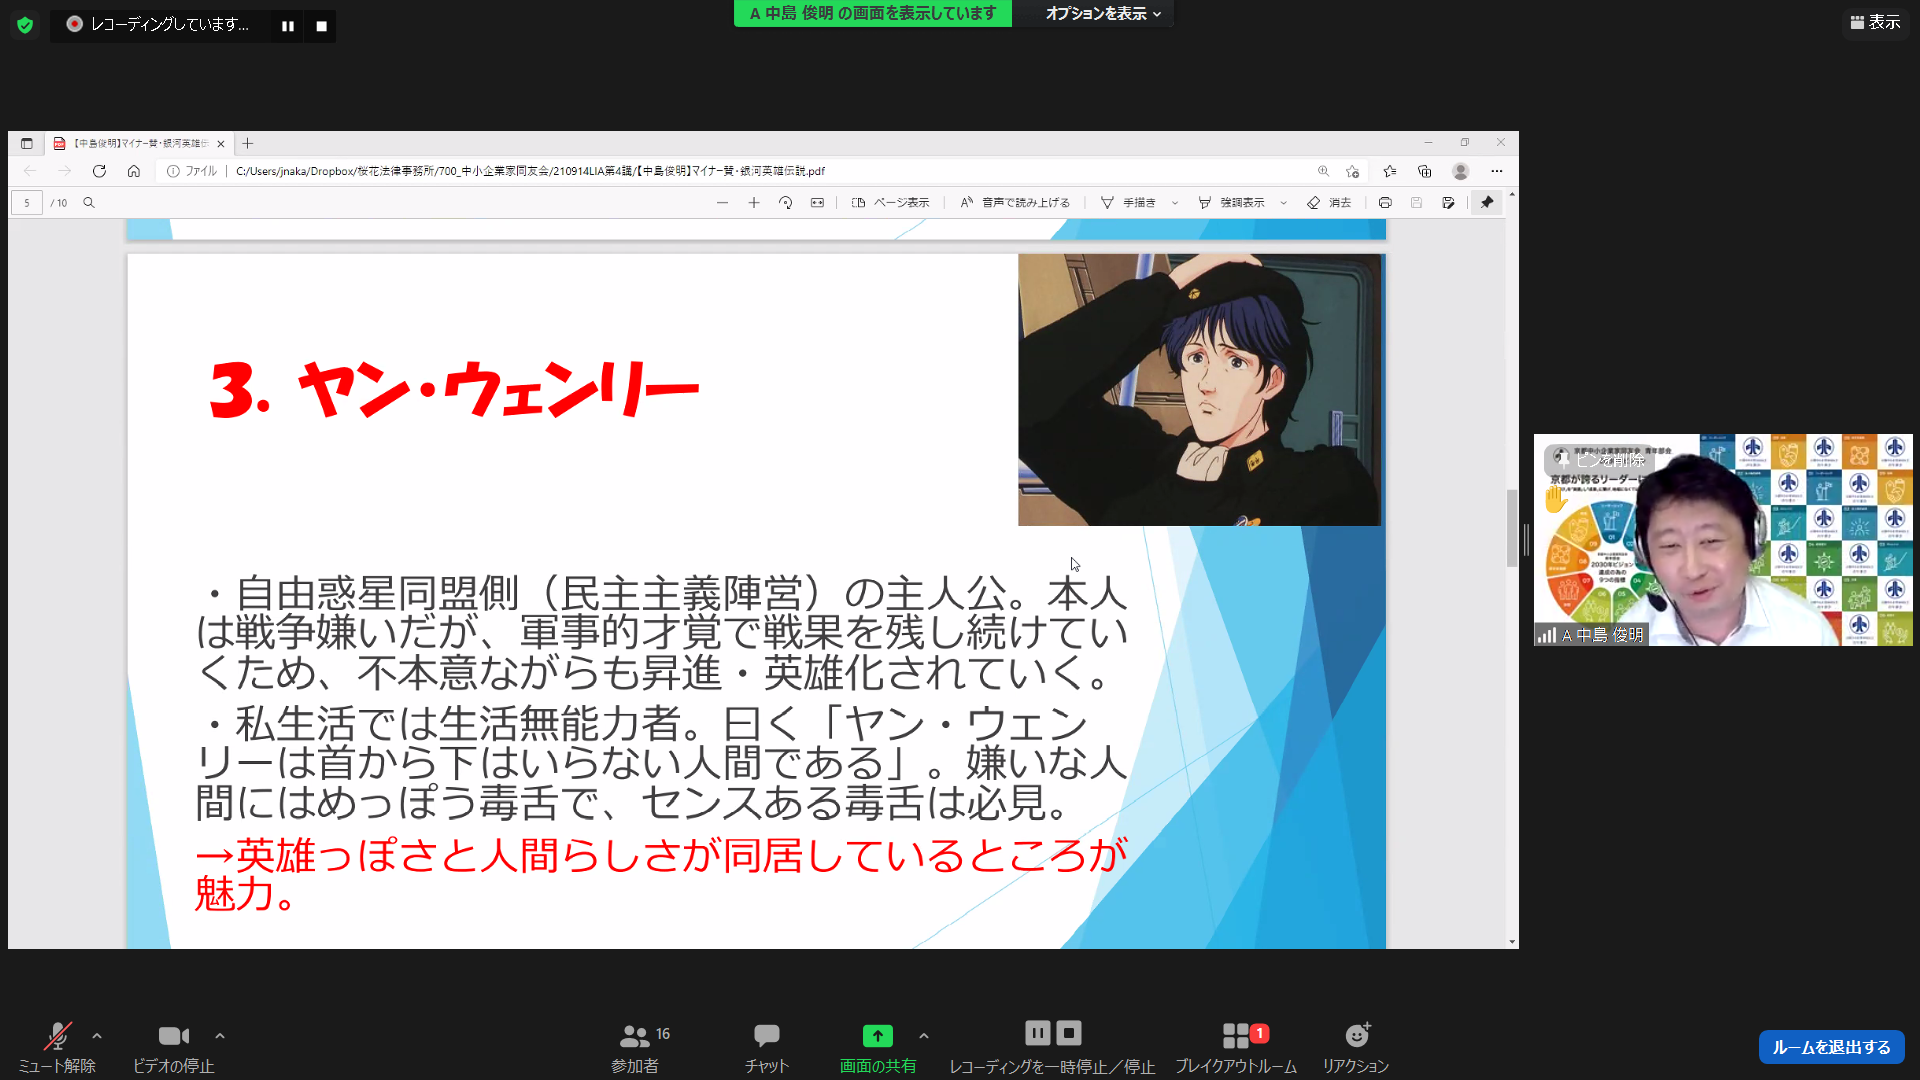The height and width of the screenshot is (1080, 1920).
Task: Click ルームを退出する leave room button
Action: (x=1831, y=1047)
